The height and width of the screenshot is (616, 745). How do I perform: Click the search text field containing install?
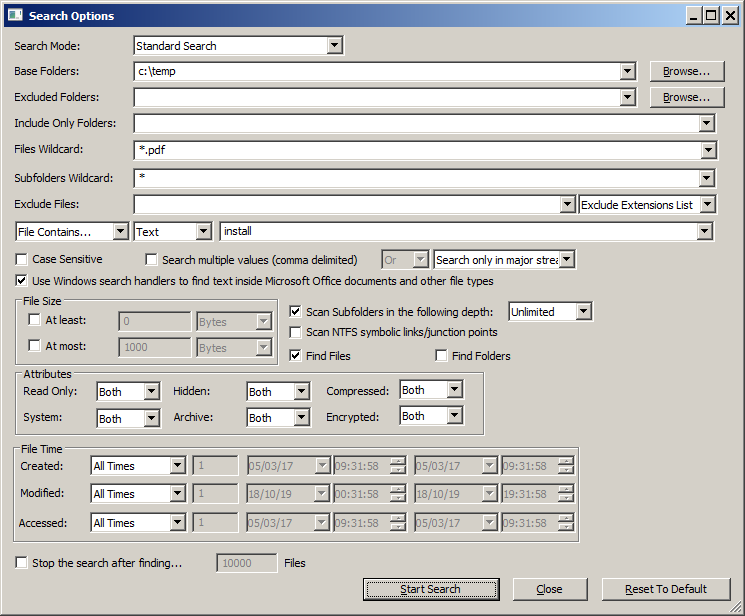click(x=458, y=232)
